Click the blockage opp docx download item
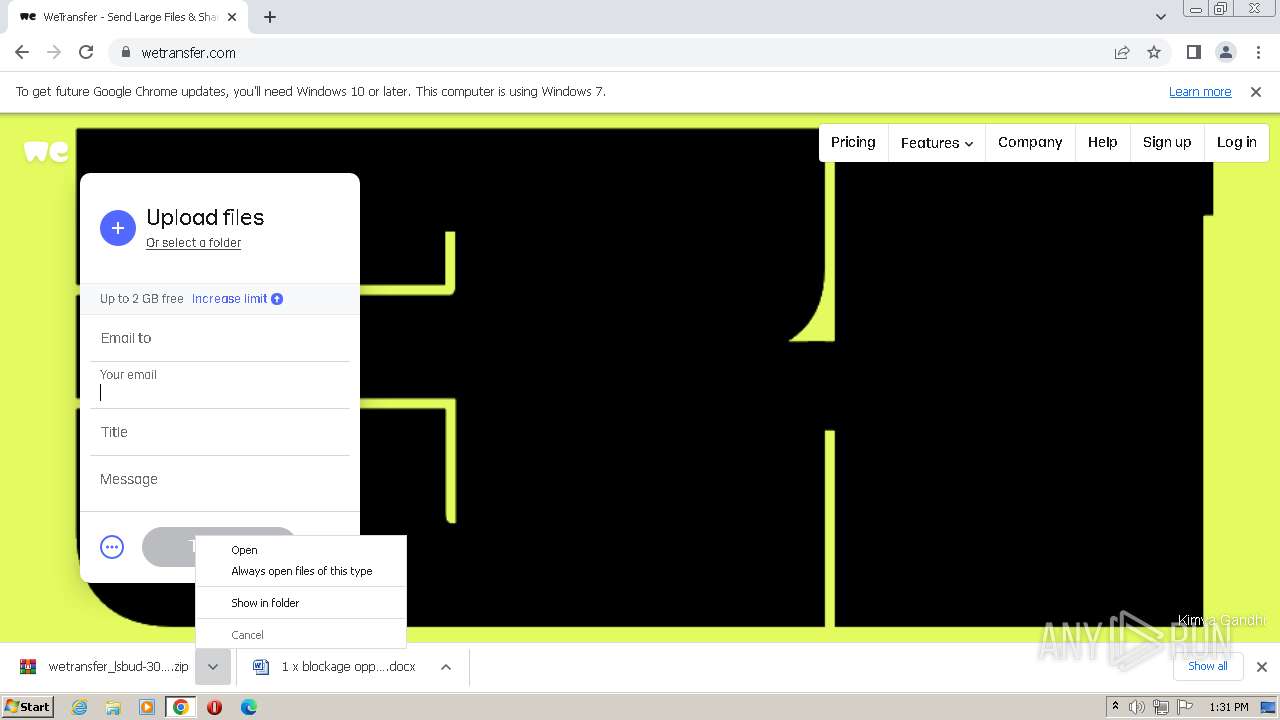This screenshot has height=720, width=1280. (x=334, y=667)
